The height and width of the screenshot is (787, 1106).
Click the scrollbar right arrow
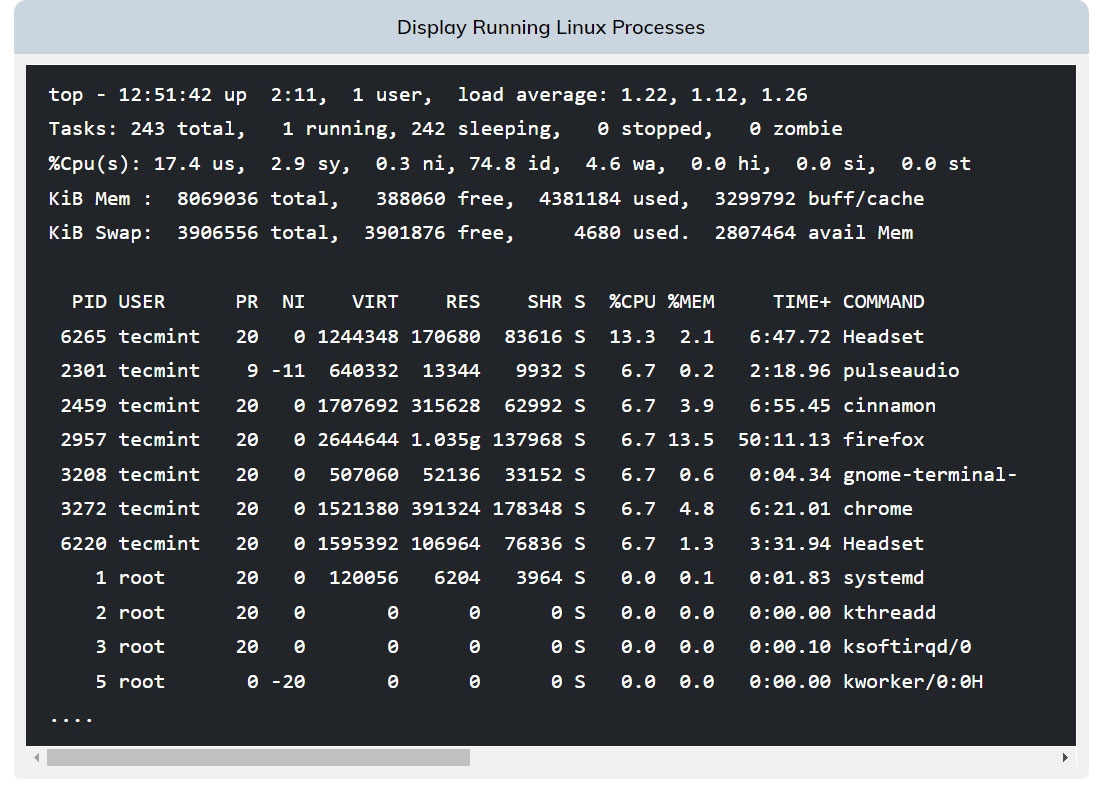pos(1065,757)
